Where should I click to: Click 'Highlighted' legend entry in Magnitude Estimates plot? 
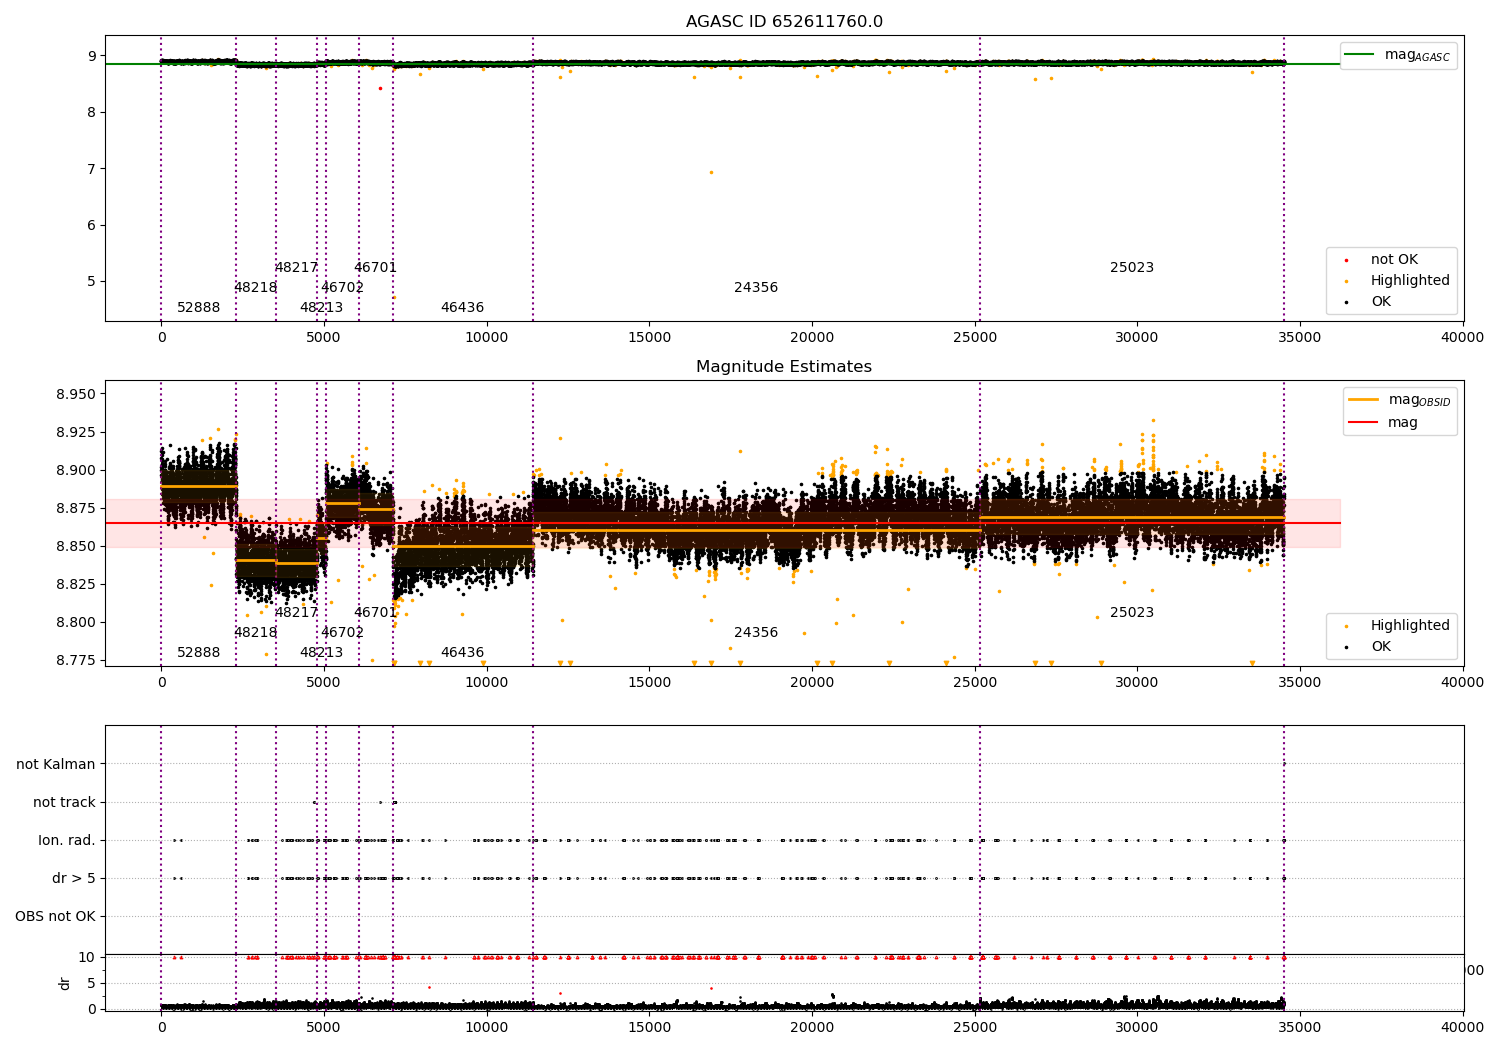pyautogui.click(x=1398, y=626)
